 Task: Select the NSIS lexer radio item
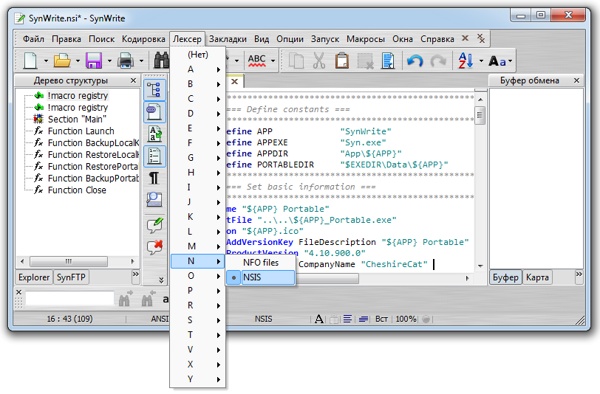[x=260, y=277]
